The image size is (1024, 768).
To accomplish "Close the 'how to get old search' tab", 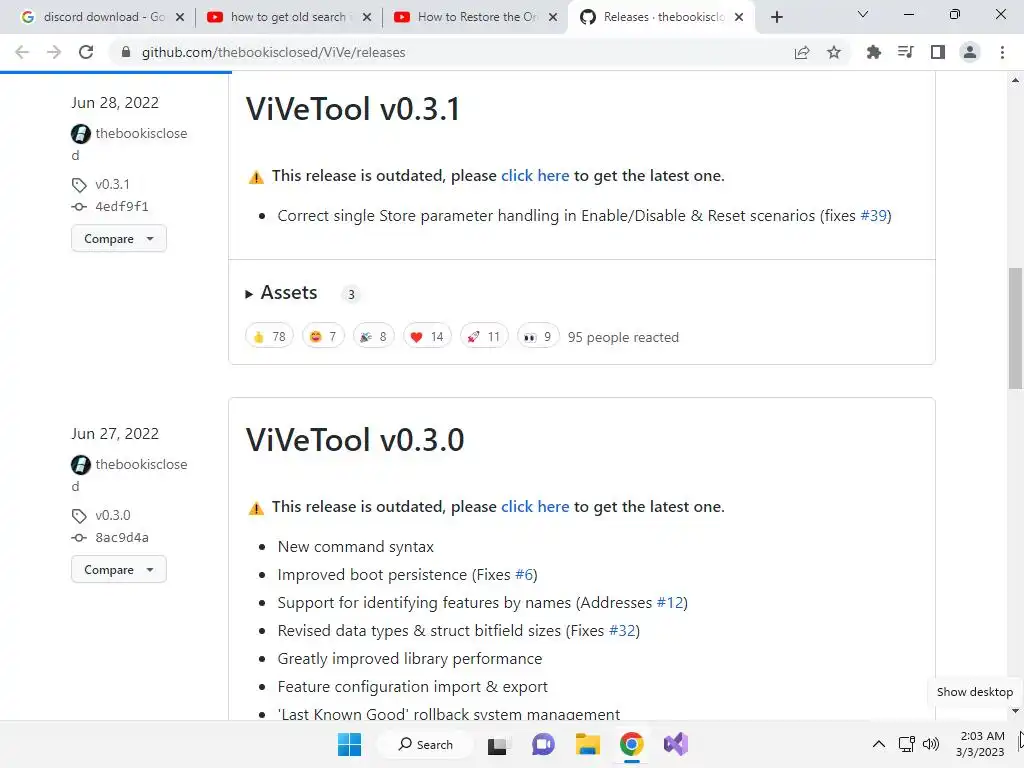I will tap(367, 17).
